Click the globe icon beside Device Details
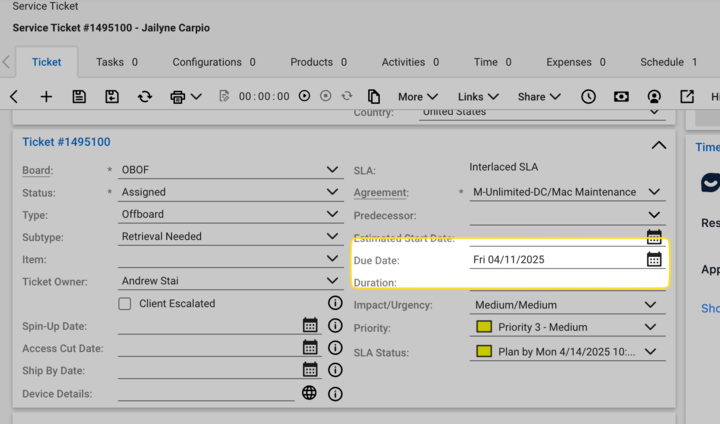Viewport: 720px width, 424px height. tap(309, 392)
